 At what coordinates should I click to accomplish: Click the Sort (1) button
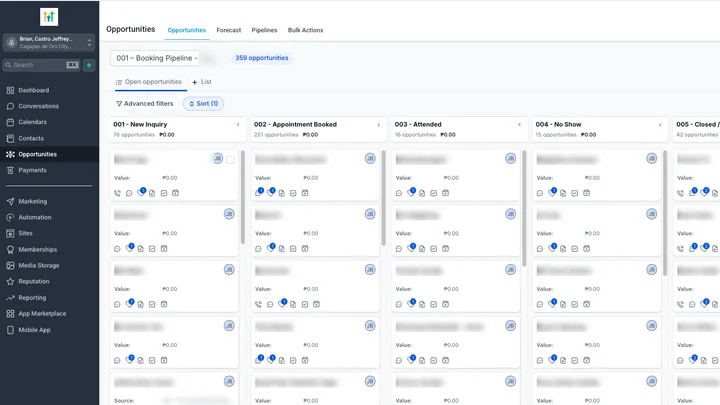(x=203, y=104)
